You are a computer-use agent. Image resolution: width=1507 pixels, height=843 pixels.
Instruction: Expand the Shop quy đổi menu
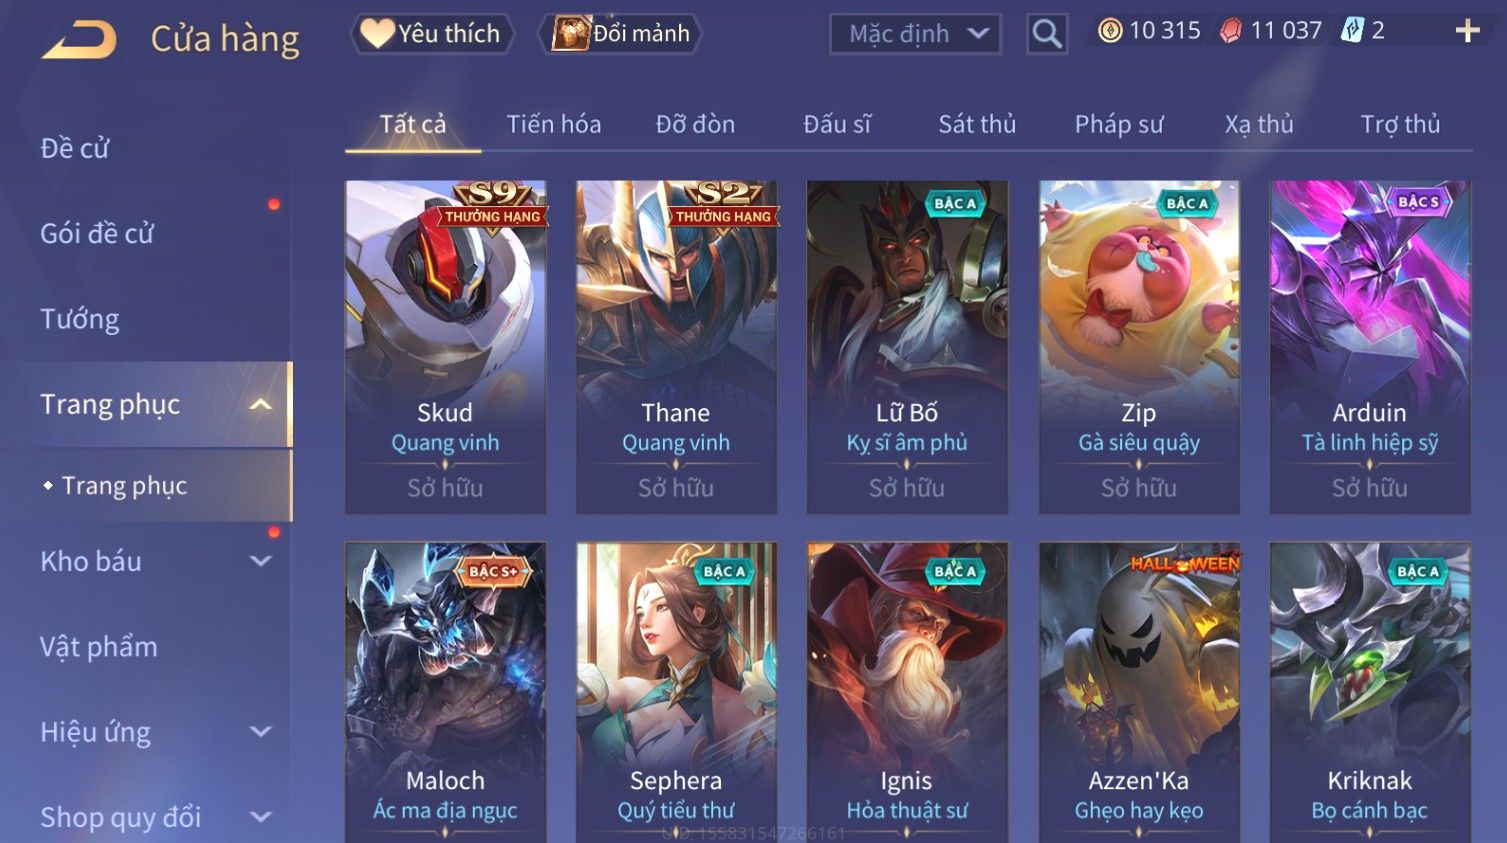260,817
